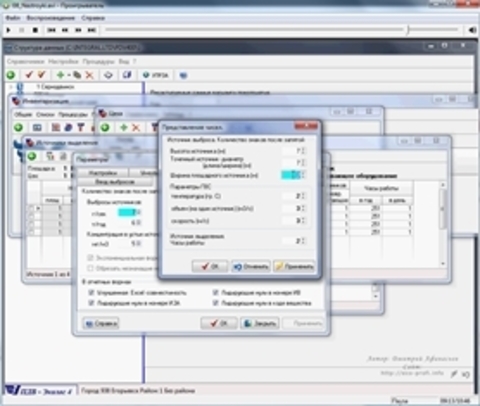Image resolution: width=480 pixels, height=406 pixels.
Task: Click the УПРЗА toolbar button
Action: click(x=156, y=75)
